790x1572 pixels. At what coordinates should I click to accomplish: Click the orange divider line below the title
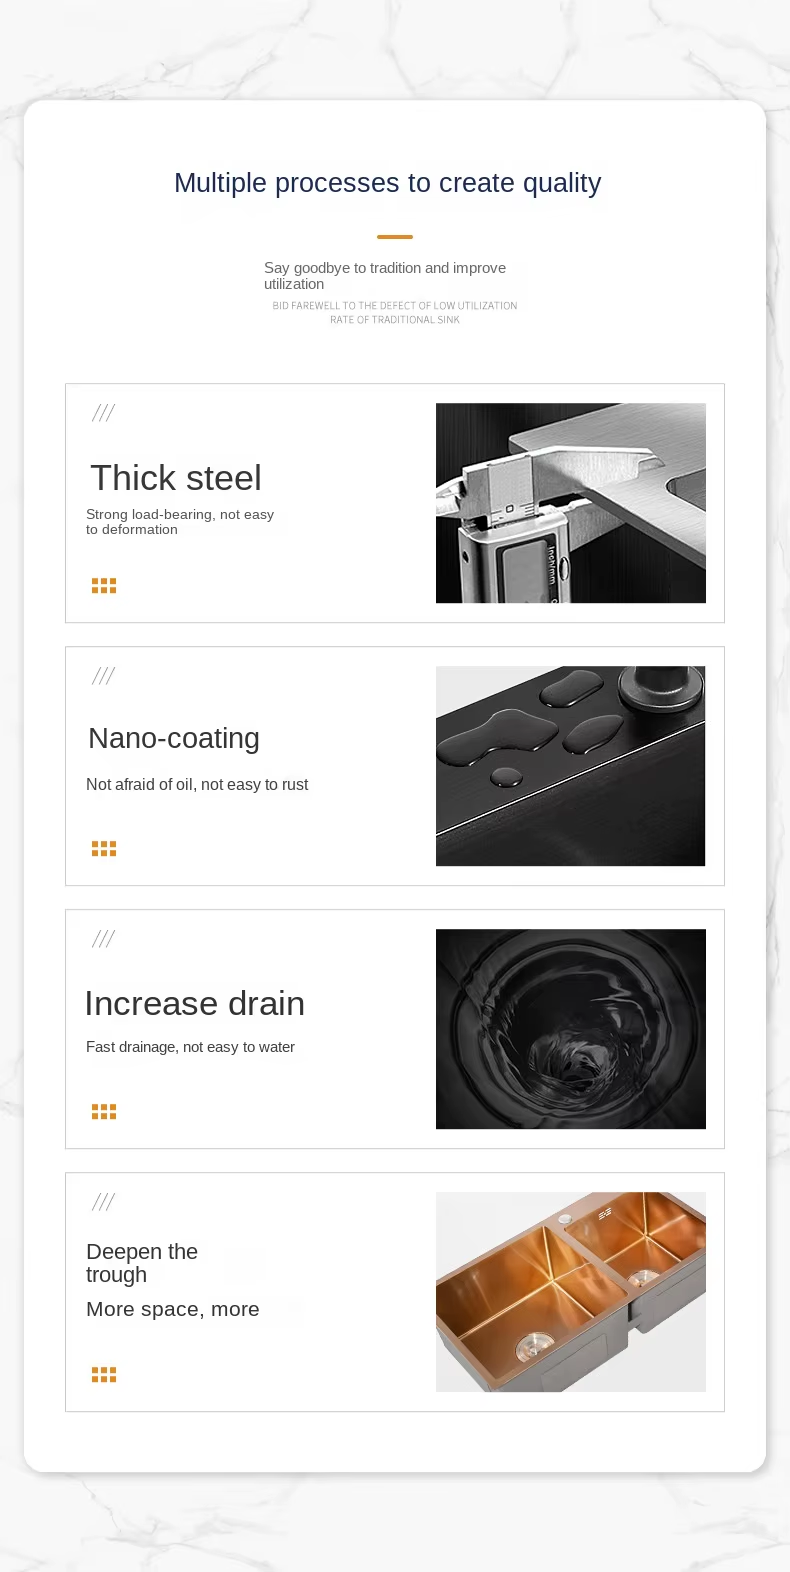(395, 237)
